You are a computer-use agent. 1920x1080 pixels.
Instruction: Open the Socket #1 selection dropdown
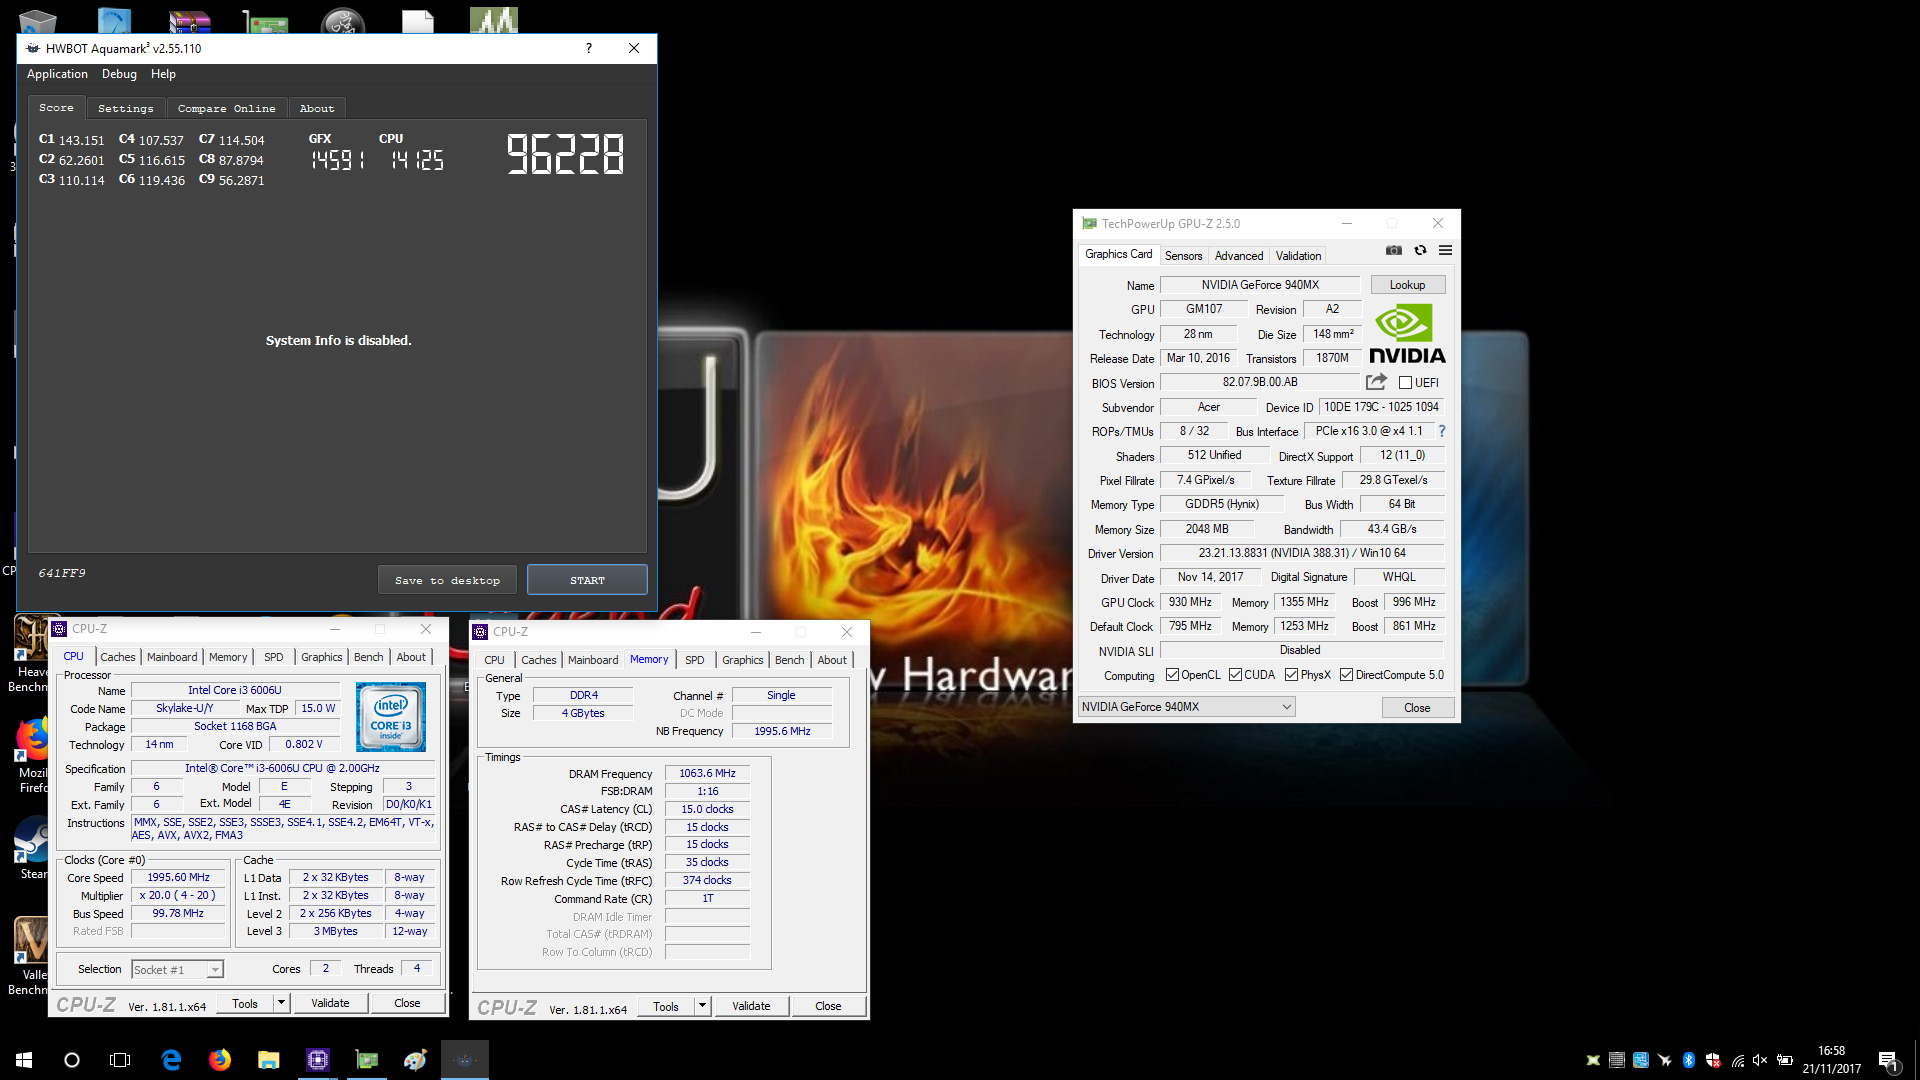pyautogui.click(x=177, y=969)
